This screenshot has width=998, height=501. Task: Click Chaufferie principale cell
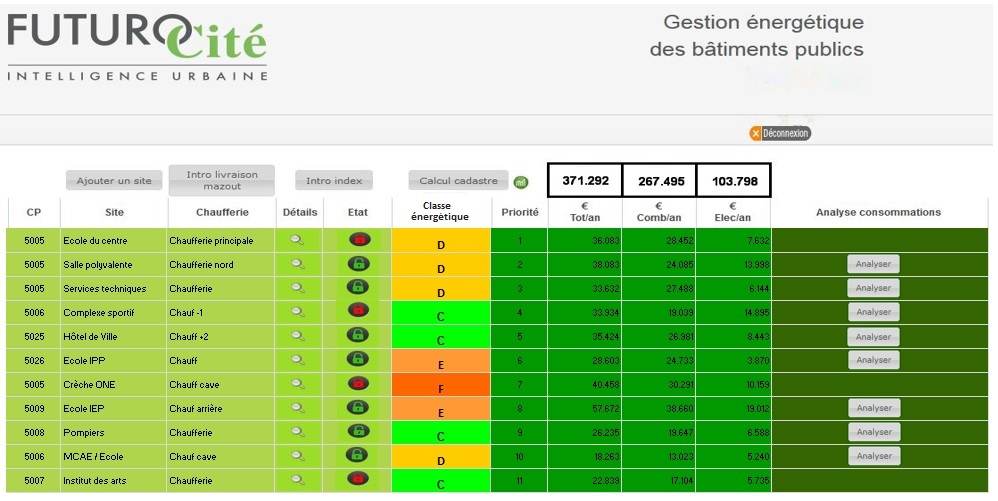[221, 241]
